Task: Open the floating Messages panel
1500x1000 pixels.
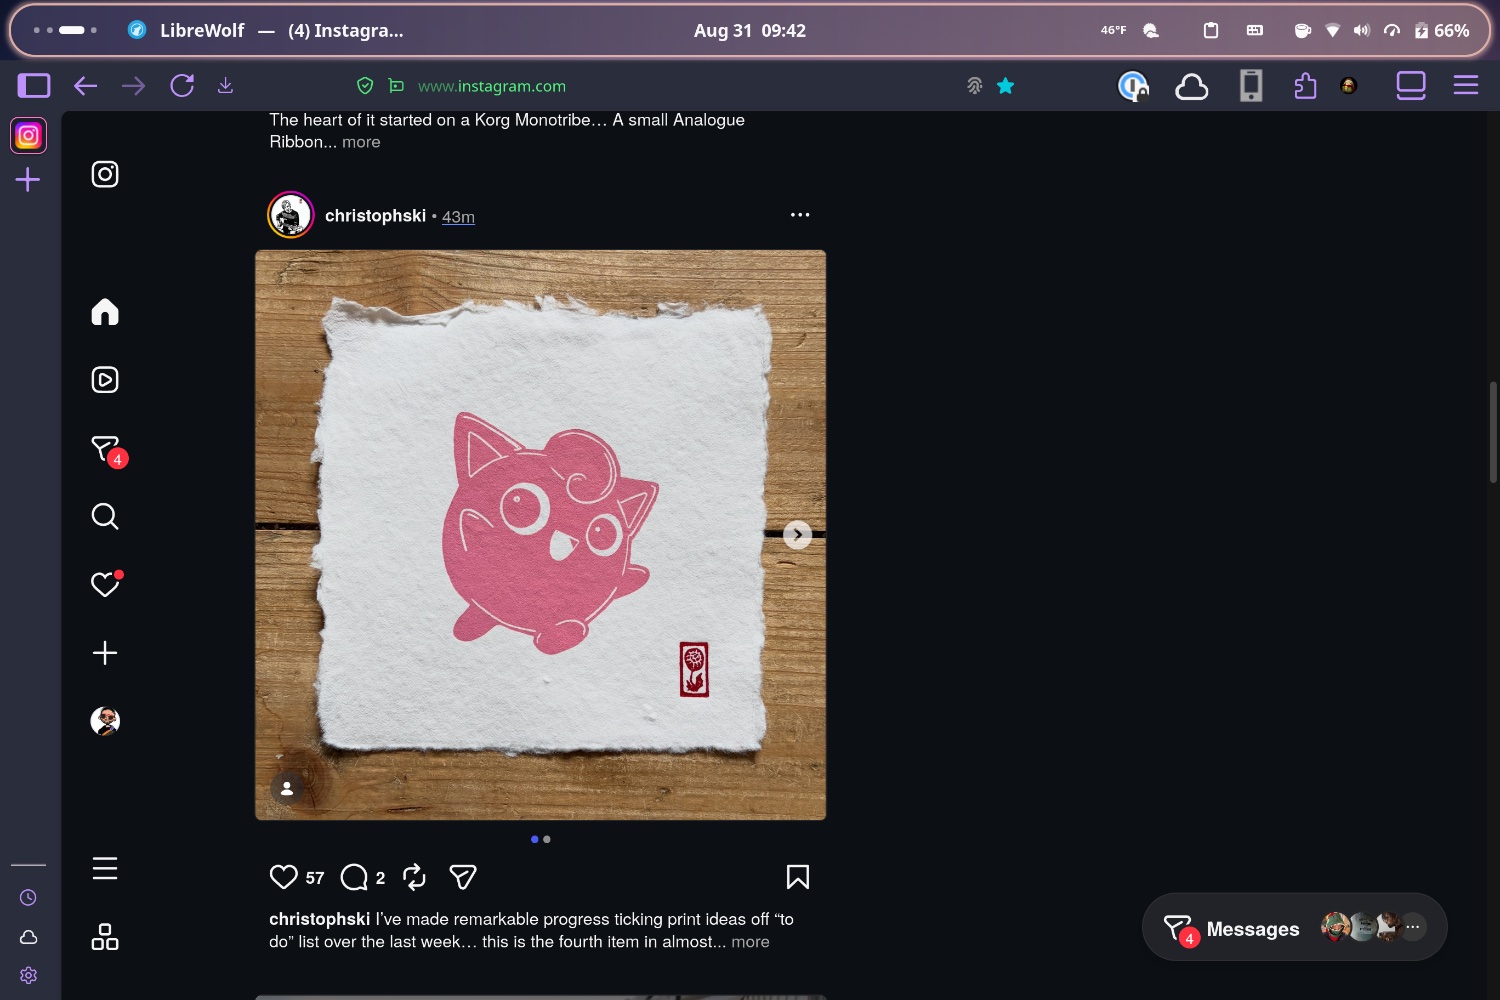Action: (x=1294, y=928)
